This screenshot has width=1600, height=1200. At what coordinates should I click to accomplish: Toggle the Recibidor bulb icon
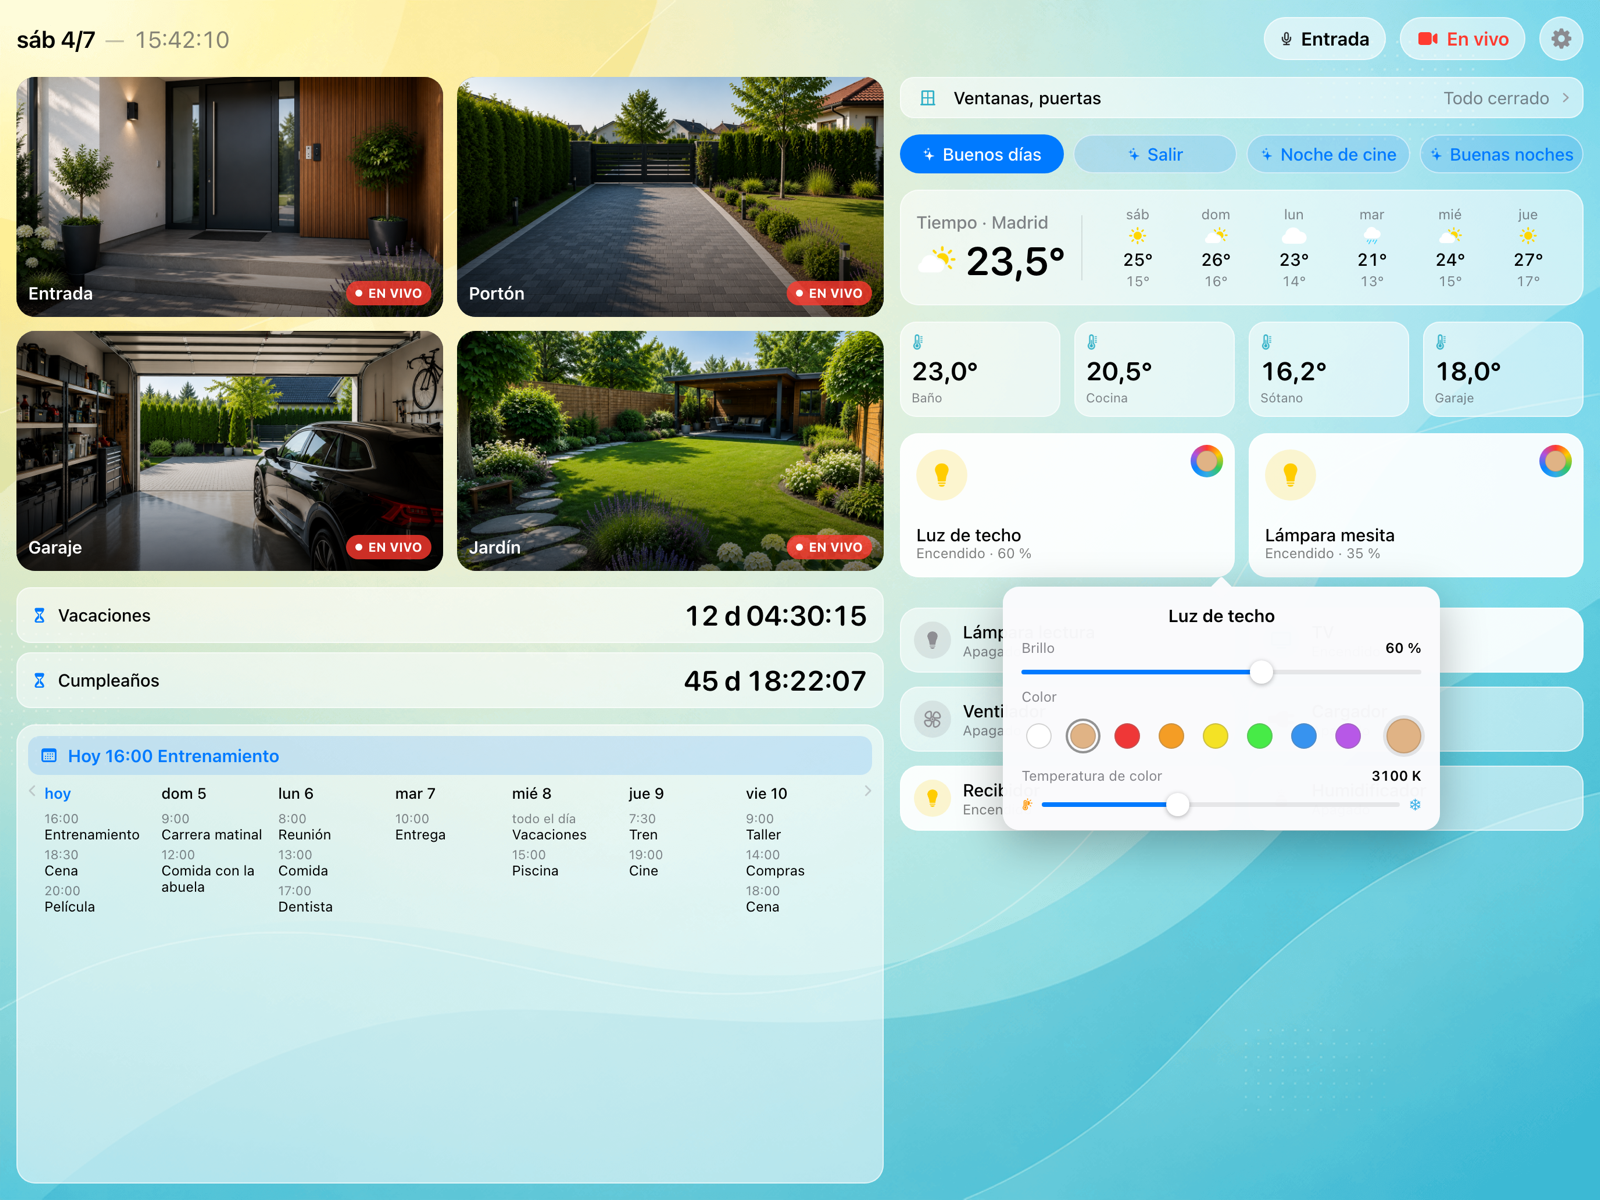pyautogui.click(x=933, y=797)
